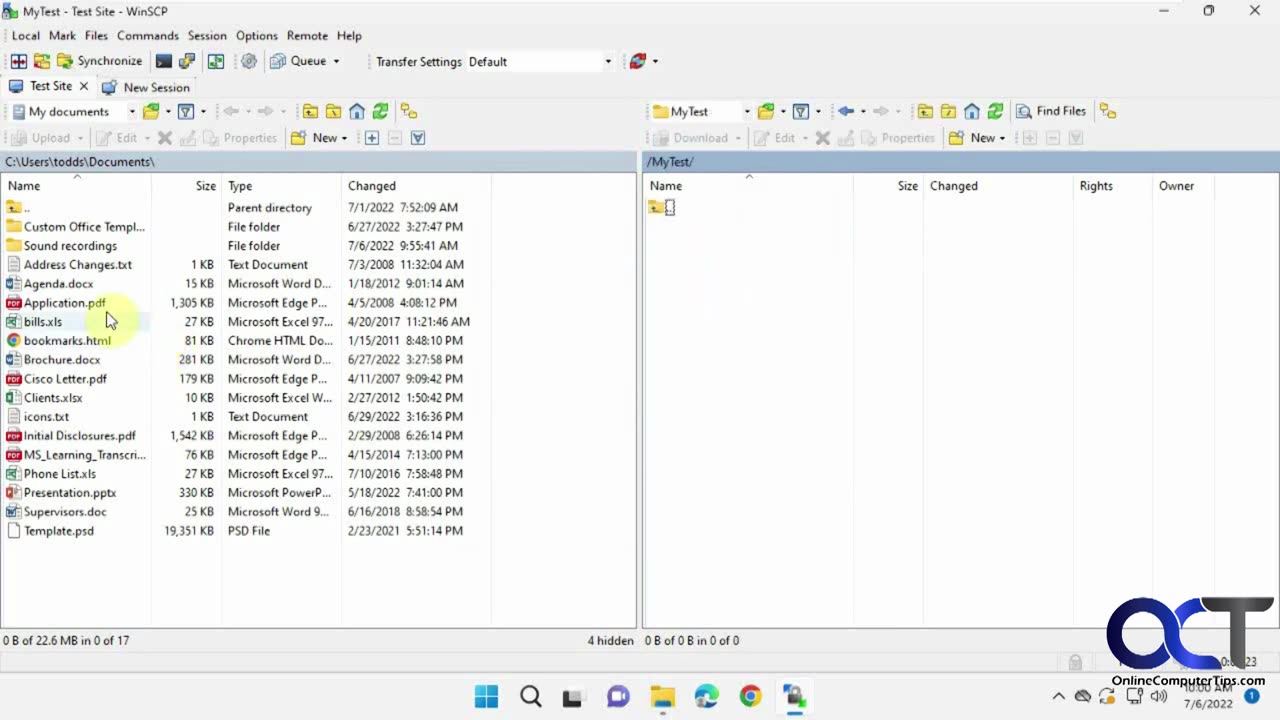Open Preferences gear icon
This screenshot has width=1280, height=720.
point(249,61)
